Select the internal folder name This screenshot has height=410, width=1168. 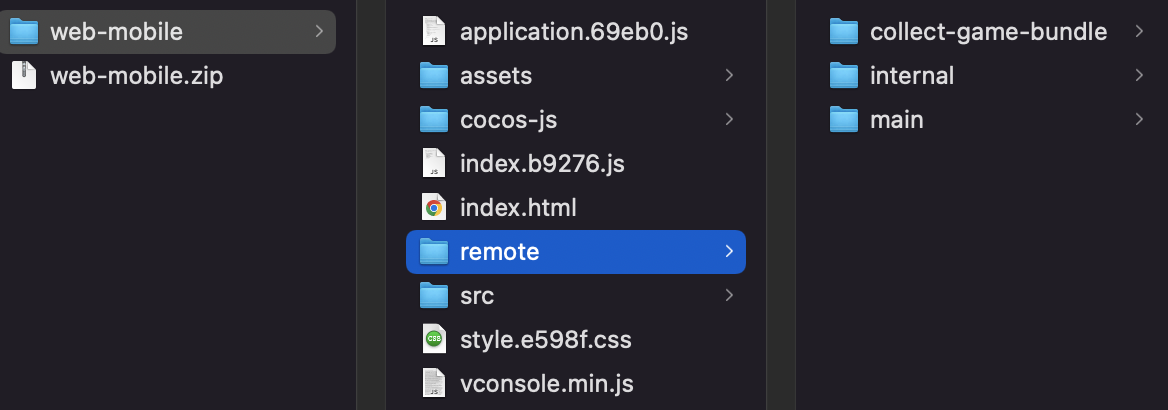tap(912, 76)
